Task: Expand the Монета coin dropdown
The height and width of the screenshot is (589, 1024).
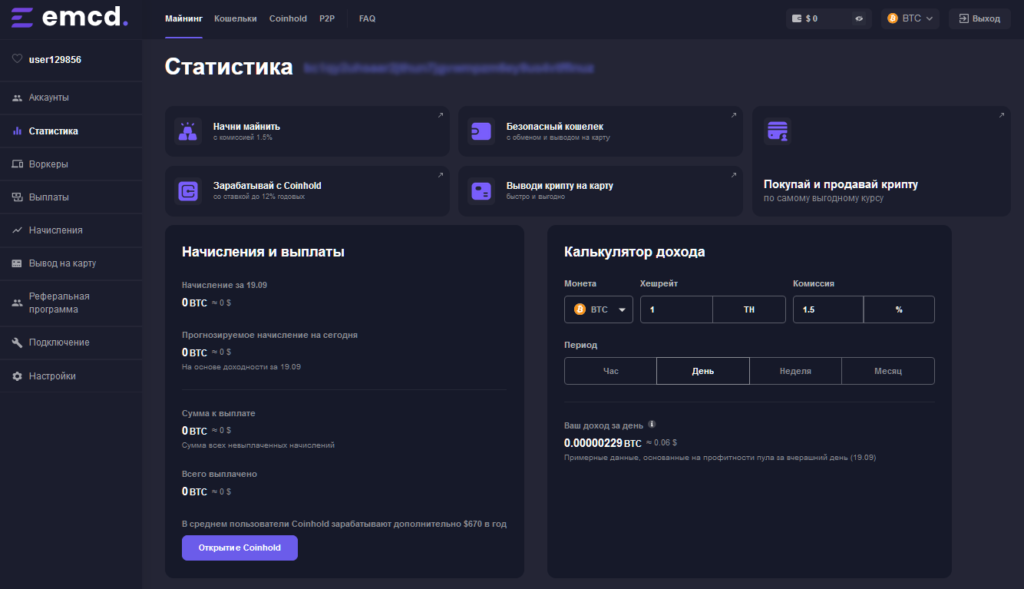Action: pyautogui.click(x=598, y=310)
